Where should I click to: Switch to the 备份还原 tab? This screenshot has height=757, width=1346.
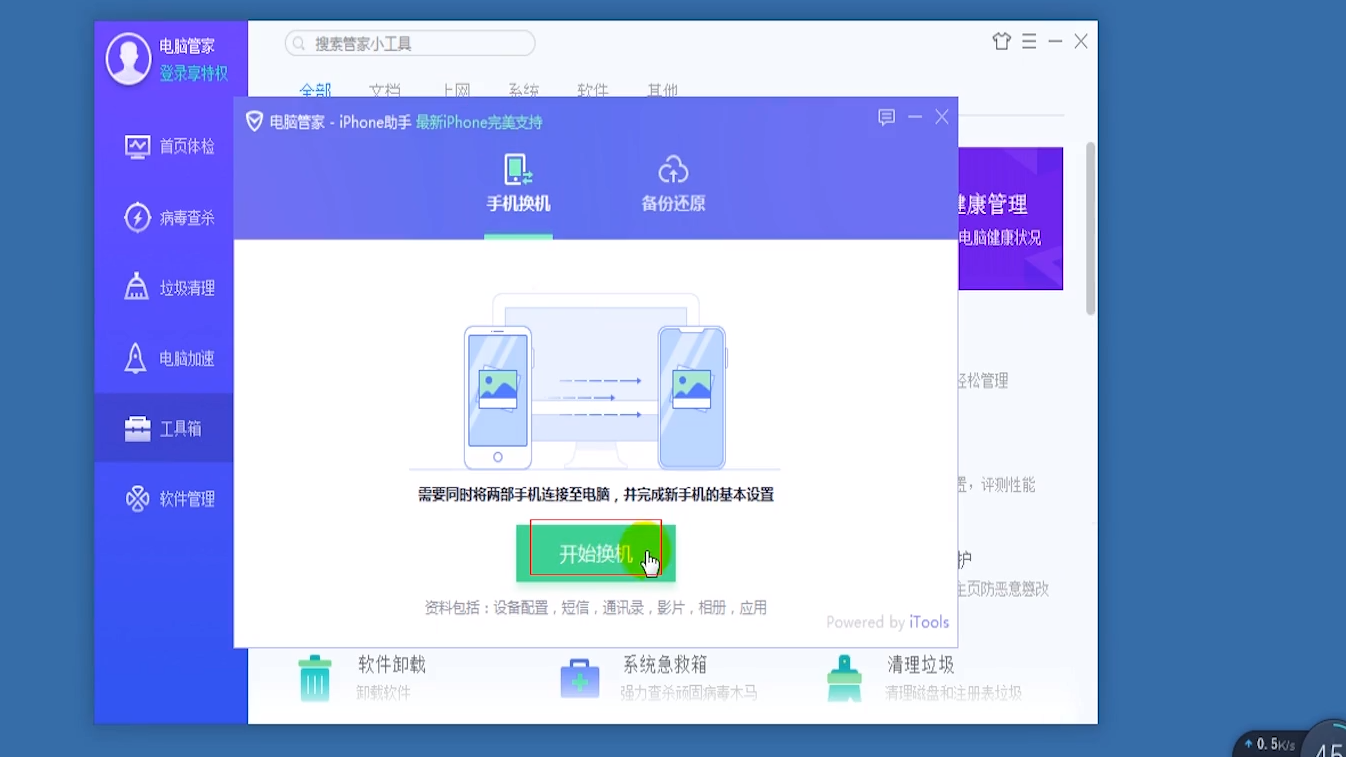(673, 184)
